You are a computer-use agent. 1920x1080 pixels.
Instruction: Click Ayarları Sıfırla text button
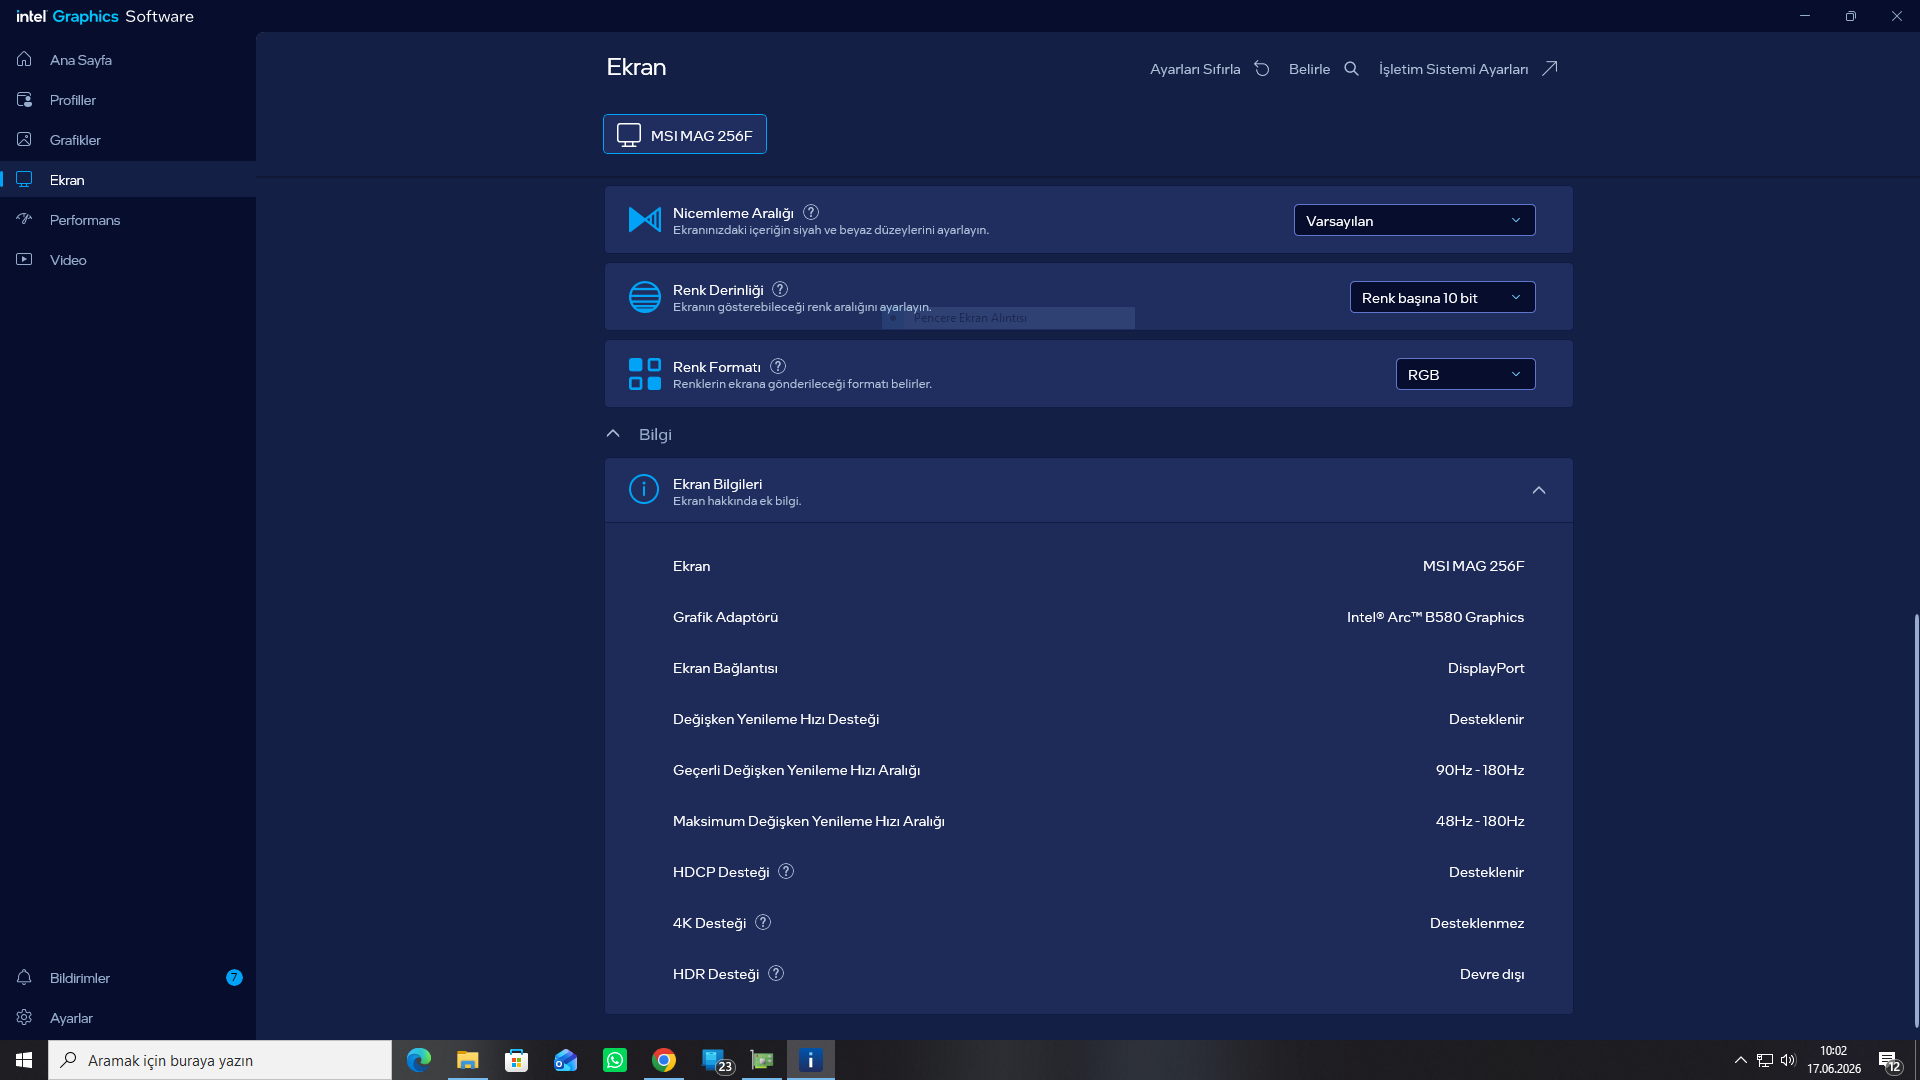tap(1195, 69)
